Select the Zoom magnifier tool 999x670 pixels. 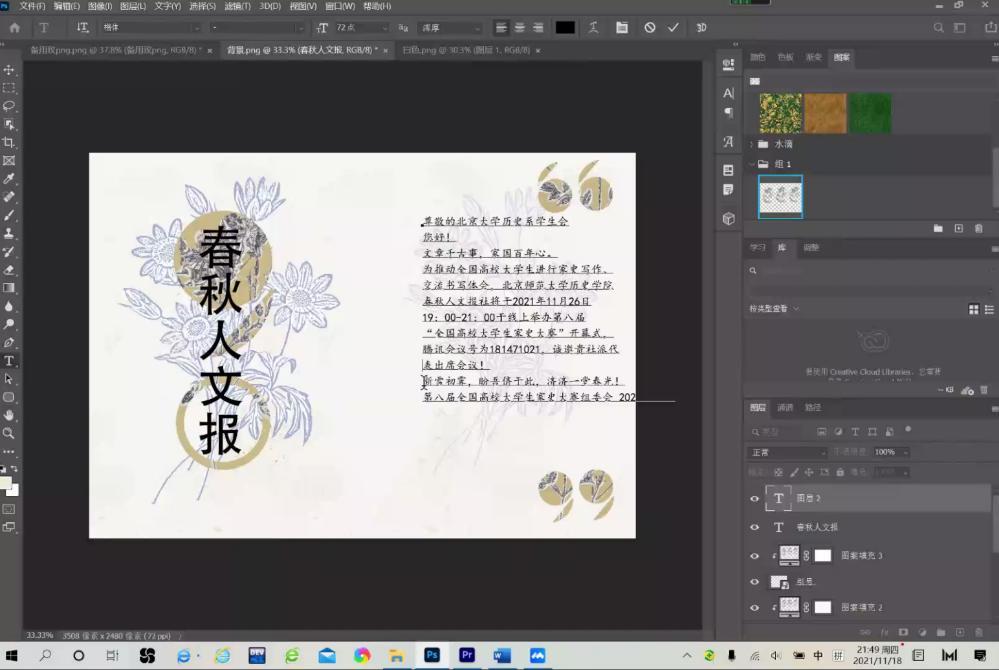(9, 433)
